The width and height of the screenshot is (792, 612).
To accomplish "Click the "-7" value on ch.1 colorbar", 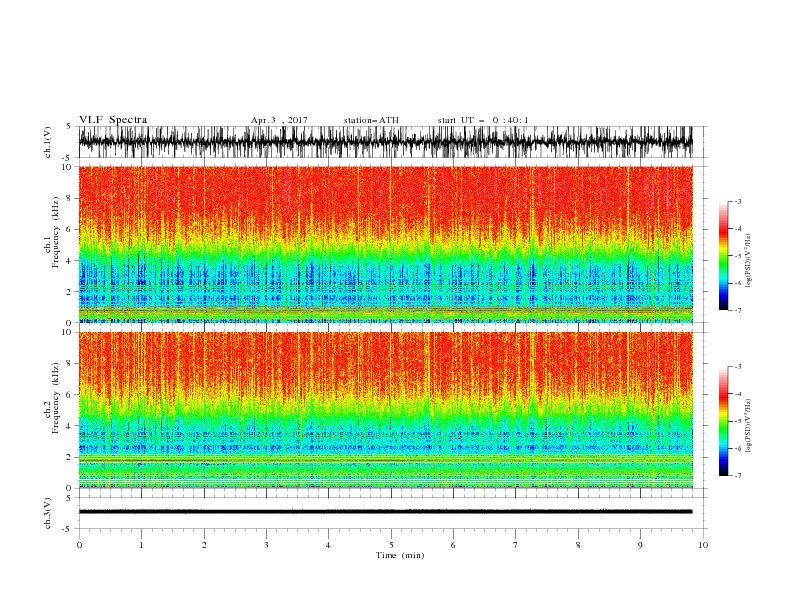I will 738,310.
